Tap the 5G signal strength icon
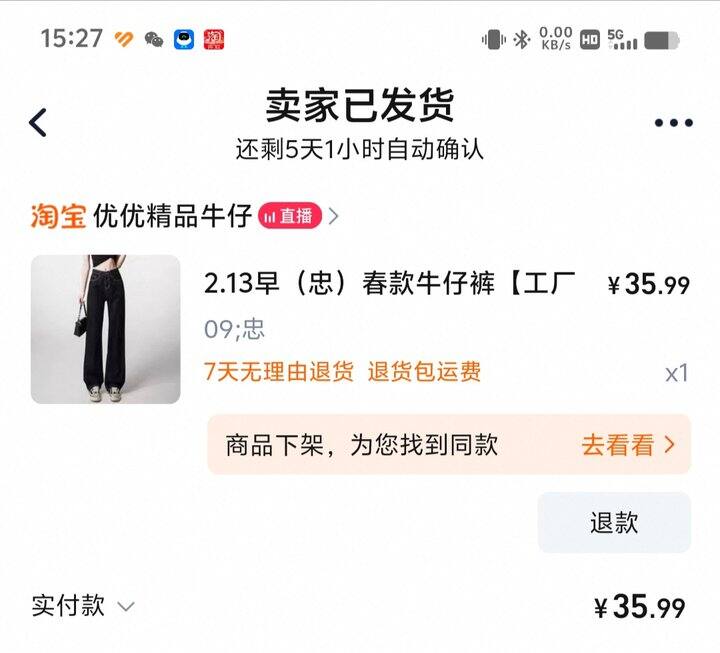Screen dimensions: 720x653 click(x=622, y=39)
